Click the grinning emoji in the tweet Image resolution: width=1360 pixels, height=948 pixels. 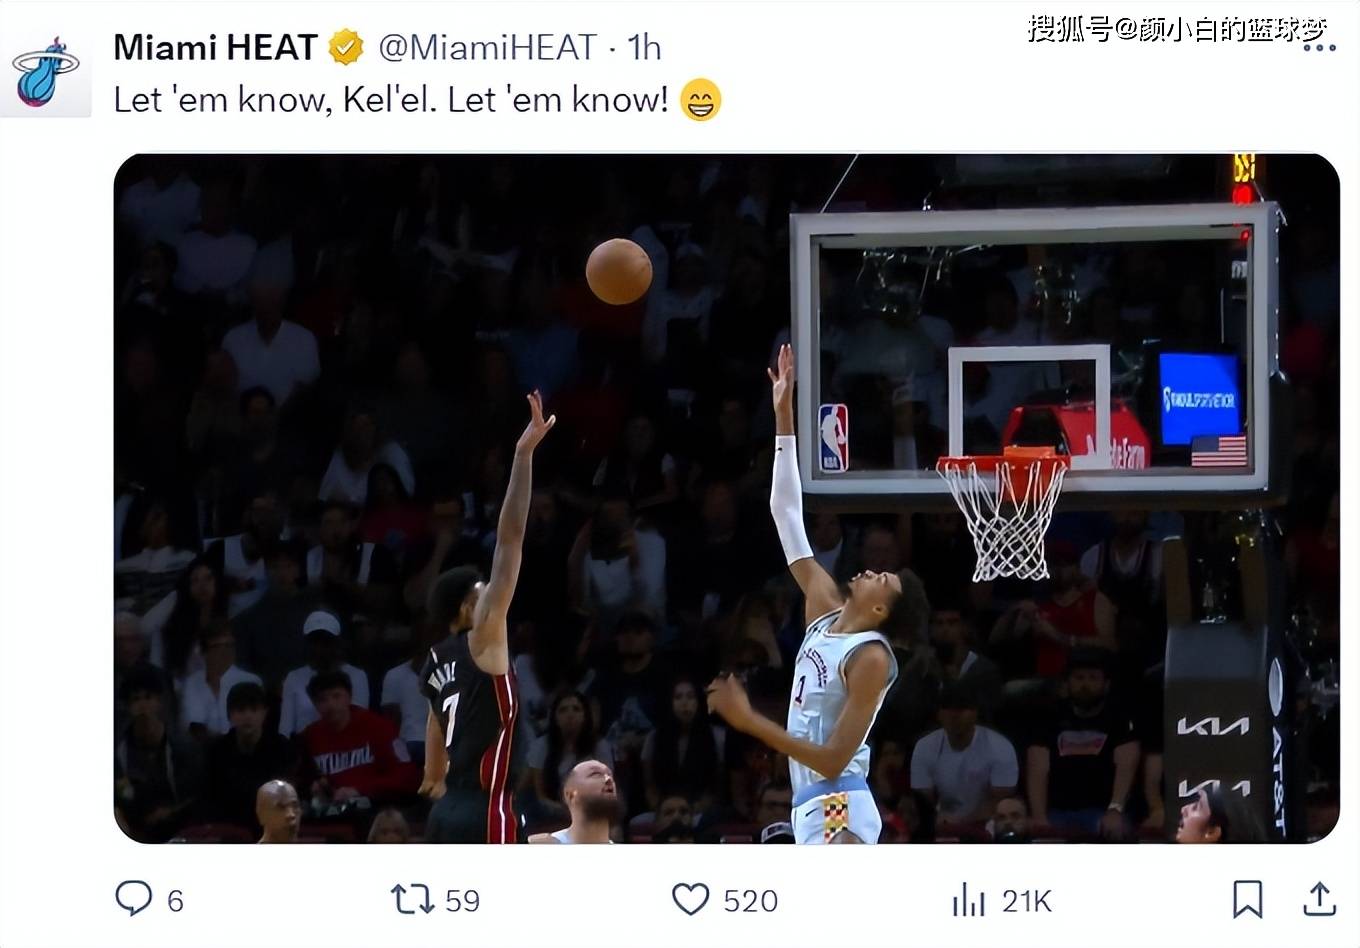700,100
